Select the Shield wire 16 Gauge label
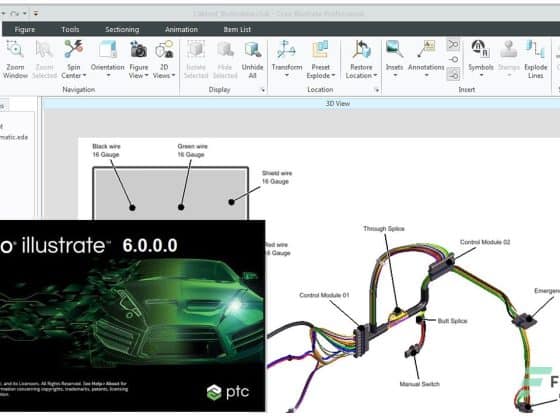The image size is (560, 420). pos(277,177)
